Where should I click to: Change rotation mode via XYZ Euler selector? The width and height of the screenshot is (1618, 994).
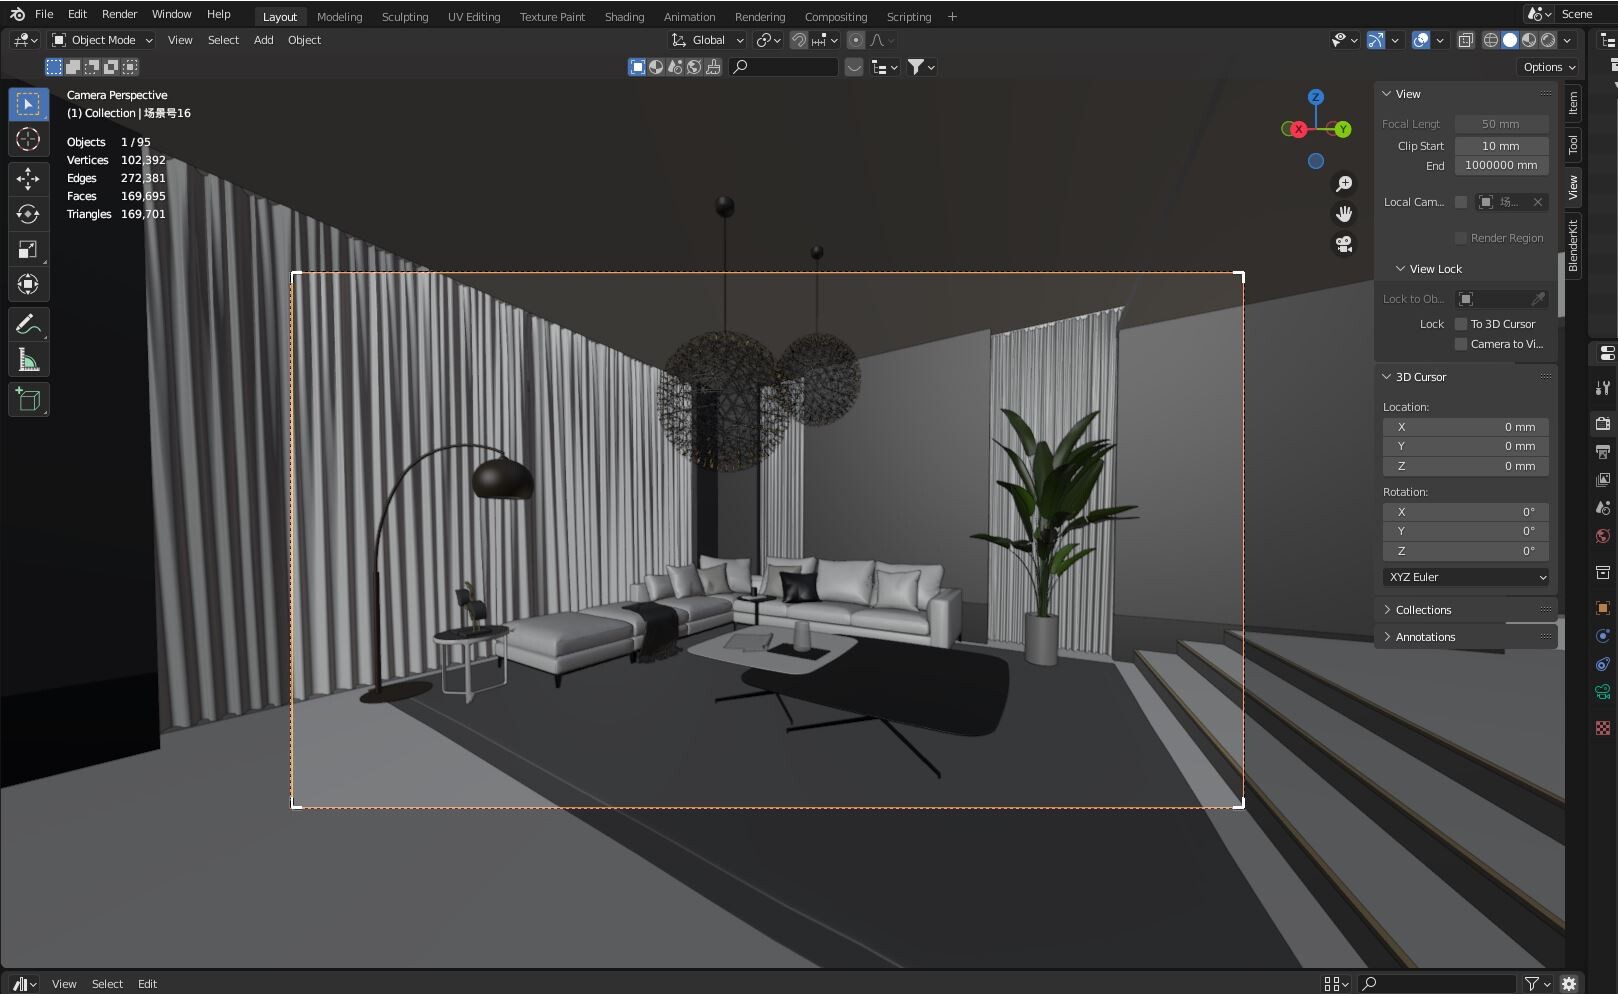(x=1465, y=577)
